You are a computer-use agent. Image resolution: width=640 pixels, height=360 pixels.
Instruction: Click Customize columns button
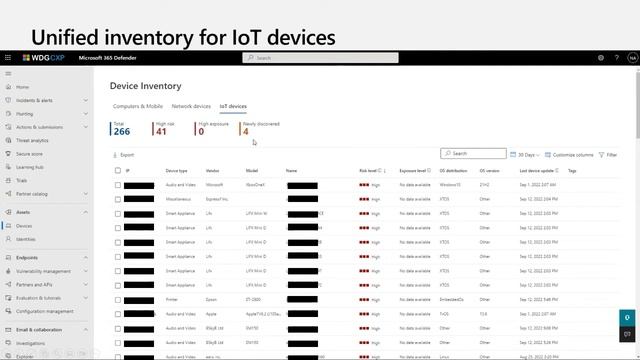click(569, 155)
